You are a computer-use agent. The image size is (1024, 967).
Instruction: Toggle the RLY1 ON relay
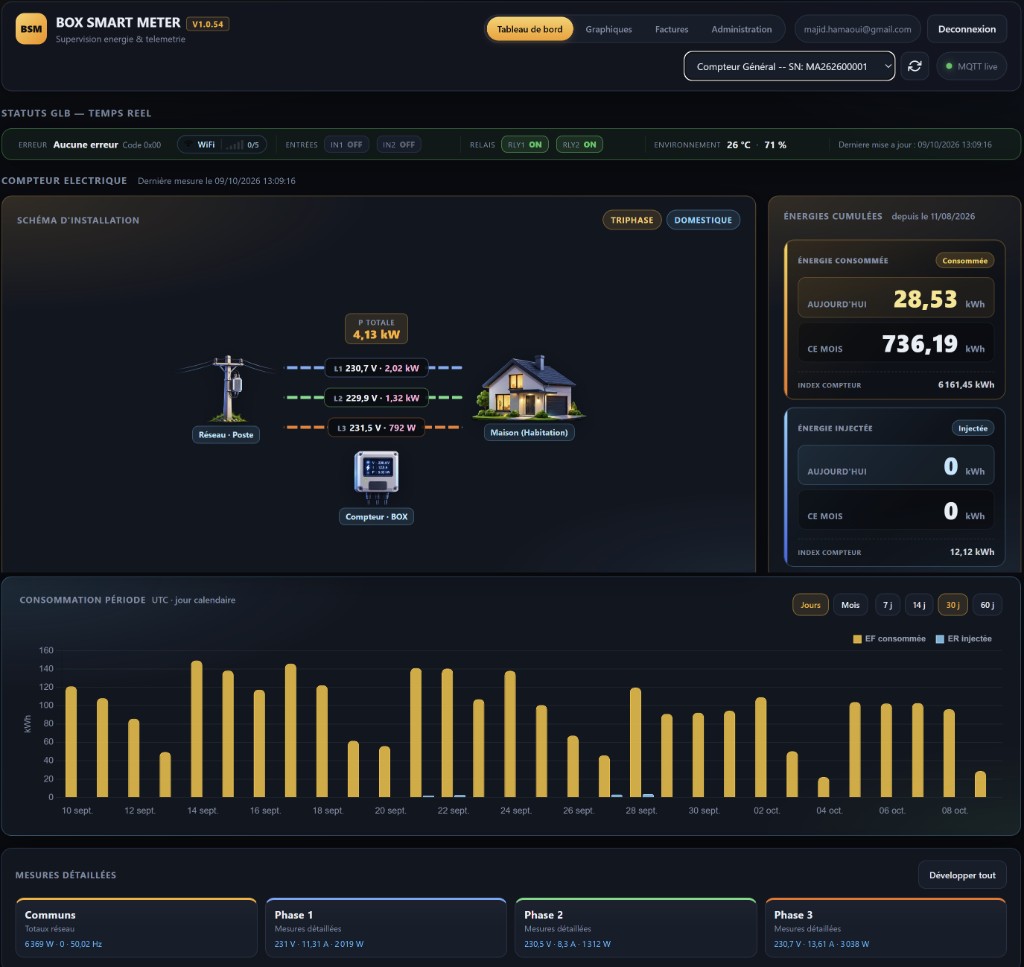(x=524, y=144)
